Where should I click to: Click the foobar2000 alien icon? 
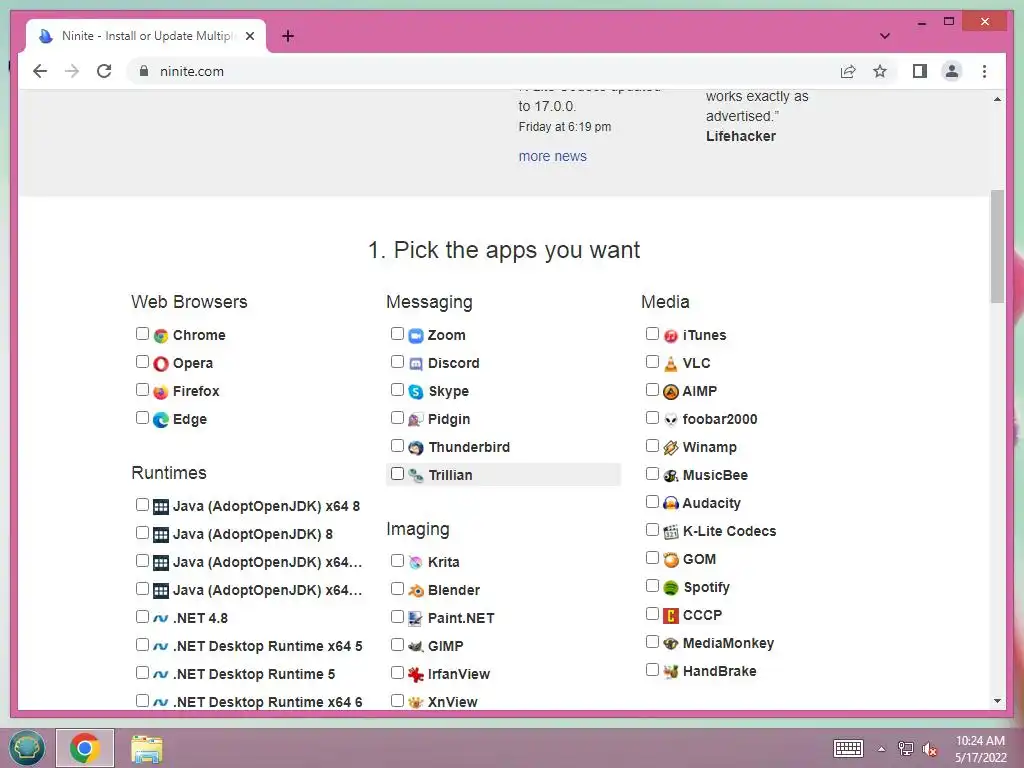[671, 420]
